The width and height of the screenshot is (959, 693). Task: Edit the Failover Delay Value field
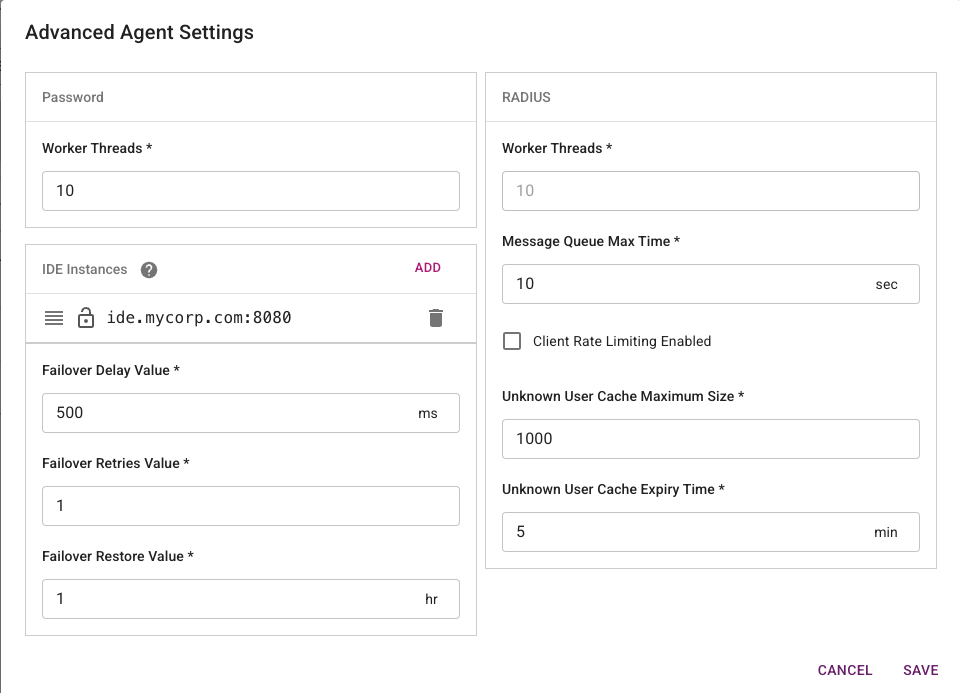(251, 413)
